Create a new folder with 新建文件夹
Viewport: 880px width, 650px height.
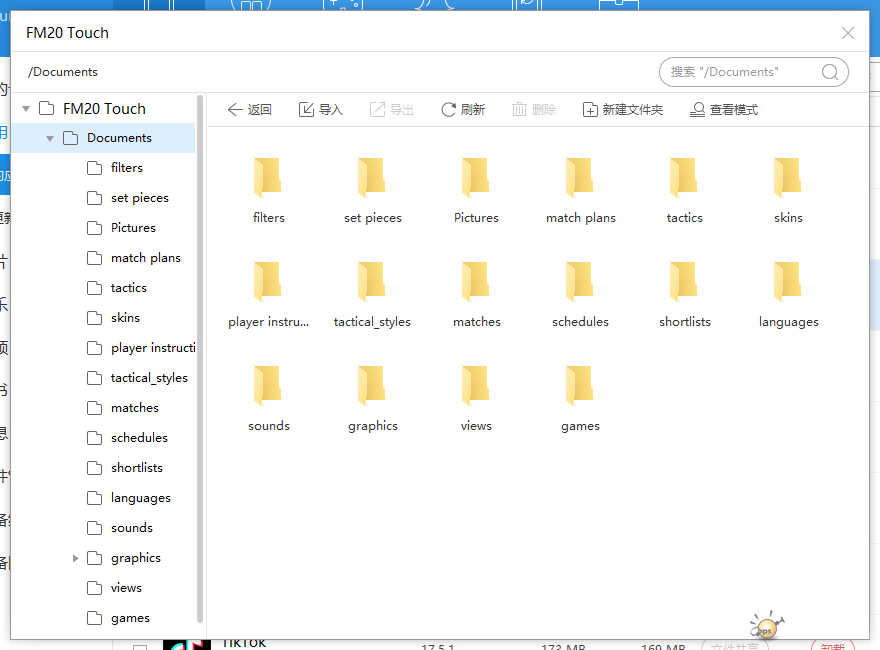(x=622, y=110)
